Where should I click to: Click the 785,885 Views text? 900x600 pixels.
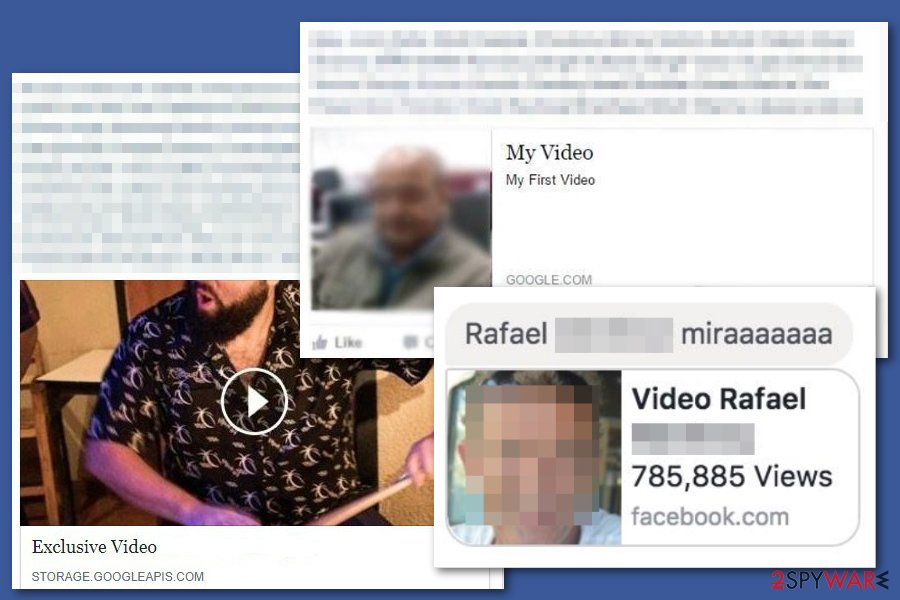(x=732, y=476)
